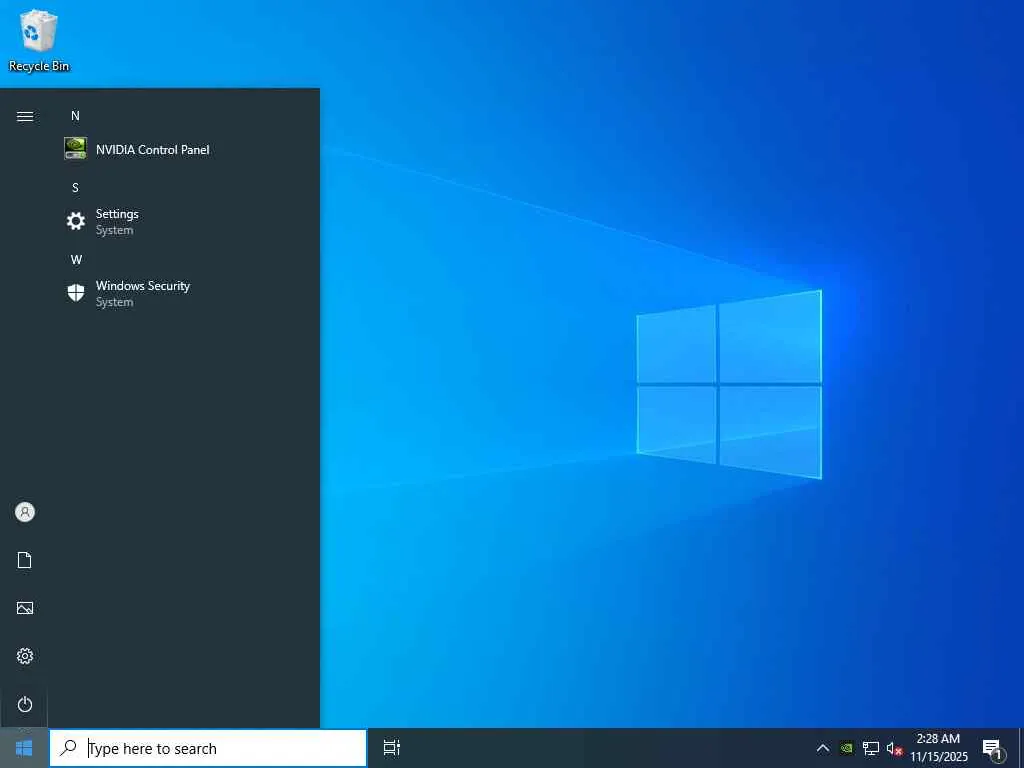The height and width of the screenshot is (768, 1024).
Task: Focus the 'Type here to search' box
Action: coord(208,748)
